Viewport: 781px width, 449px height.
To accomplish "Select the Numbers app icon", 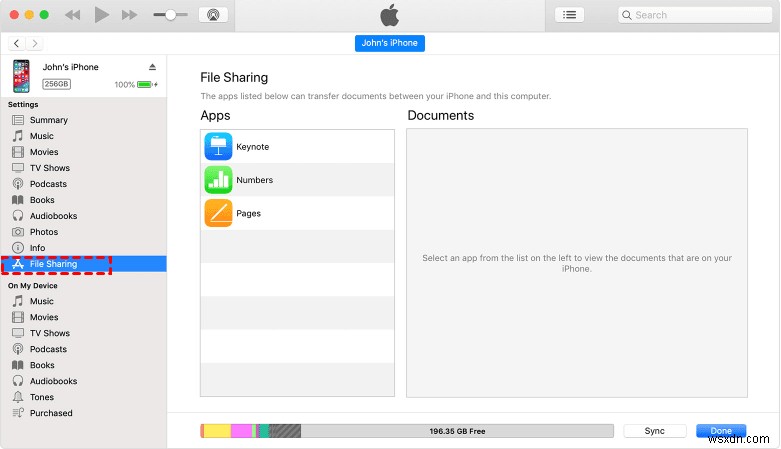I will click(x=218, y=180).
